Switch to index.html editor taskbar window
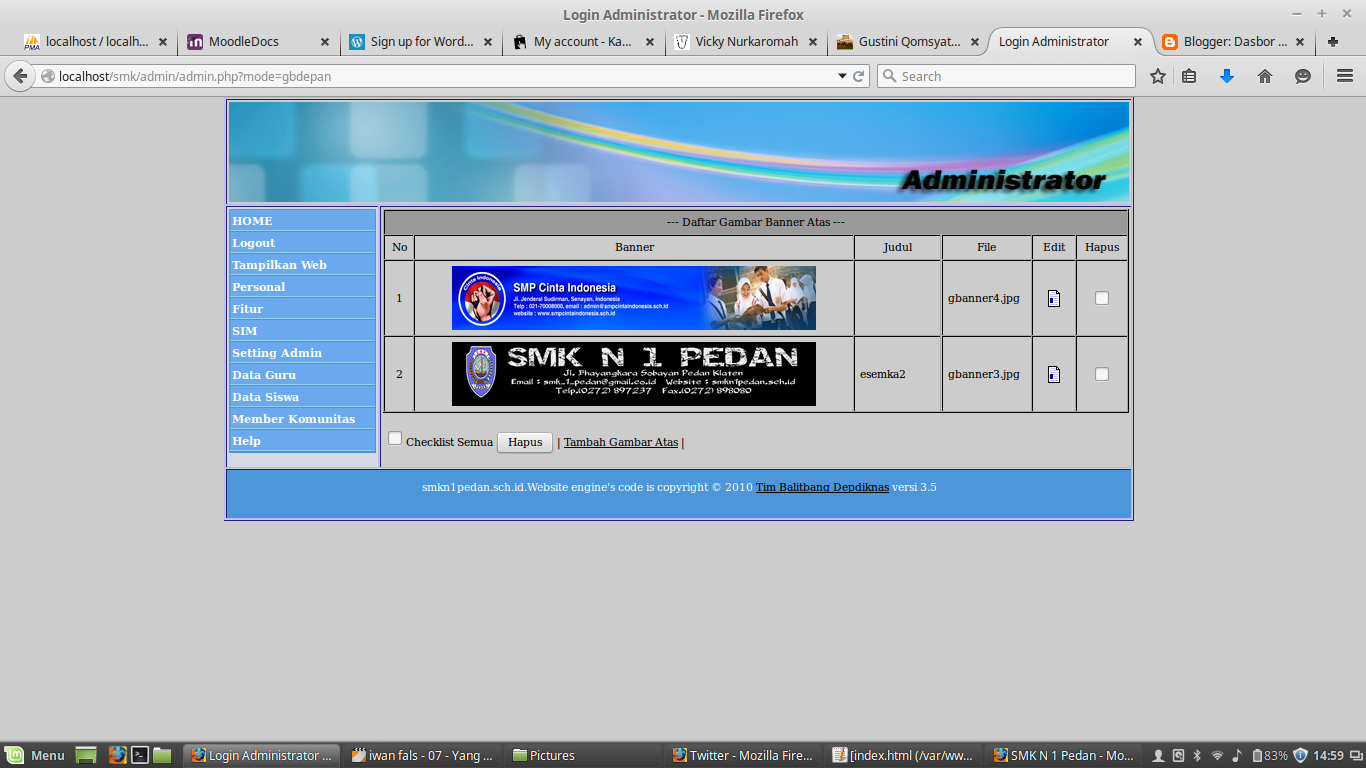1366x768 pixels. coord(905,756)
